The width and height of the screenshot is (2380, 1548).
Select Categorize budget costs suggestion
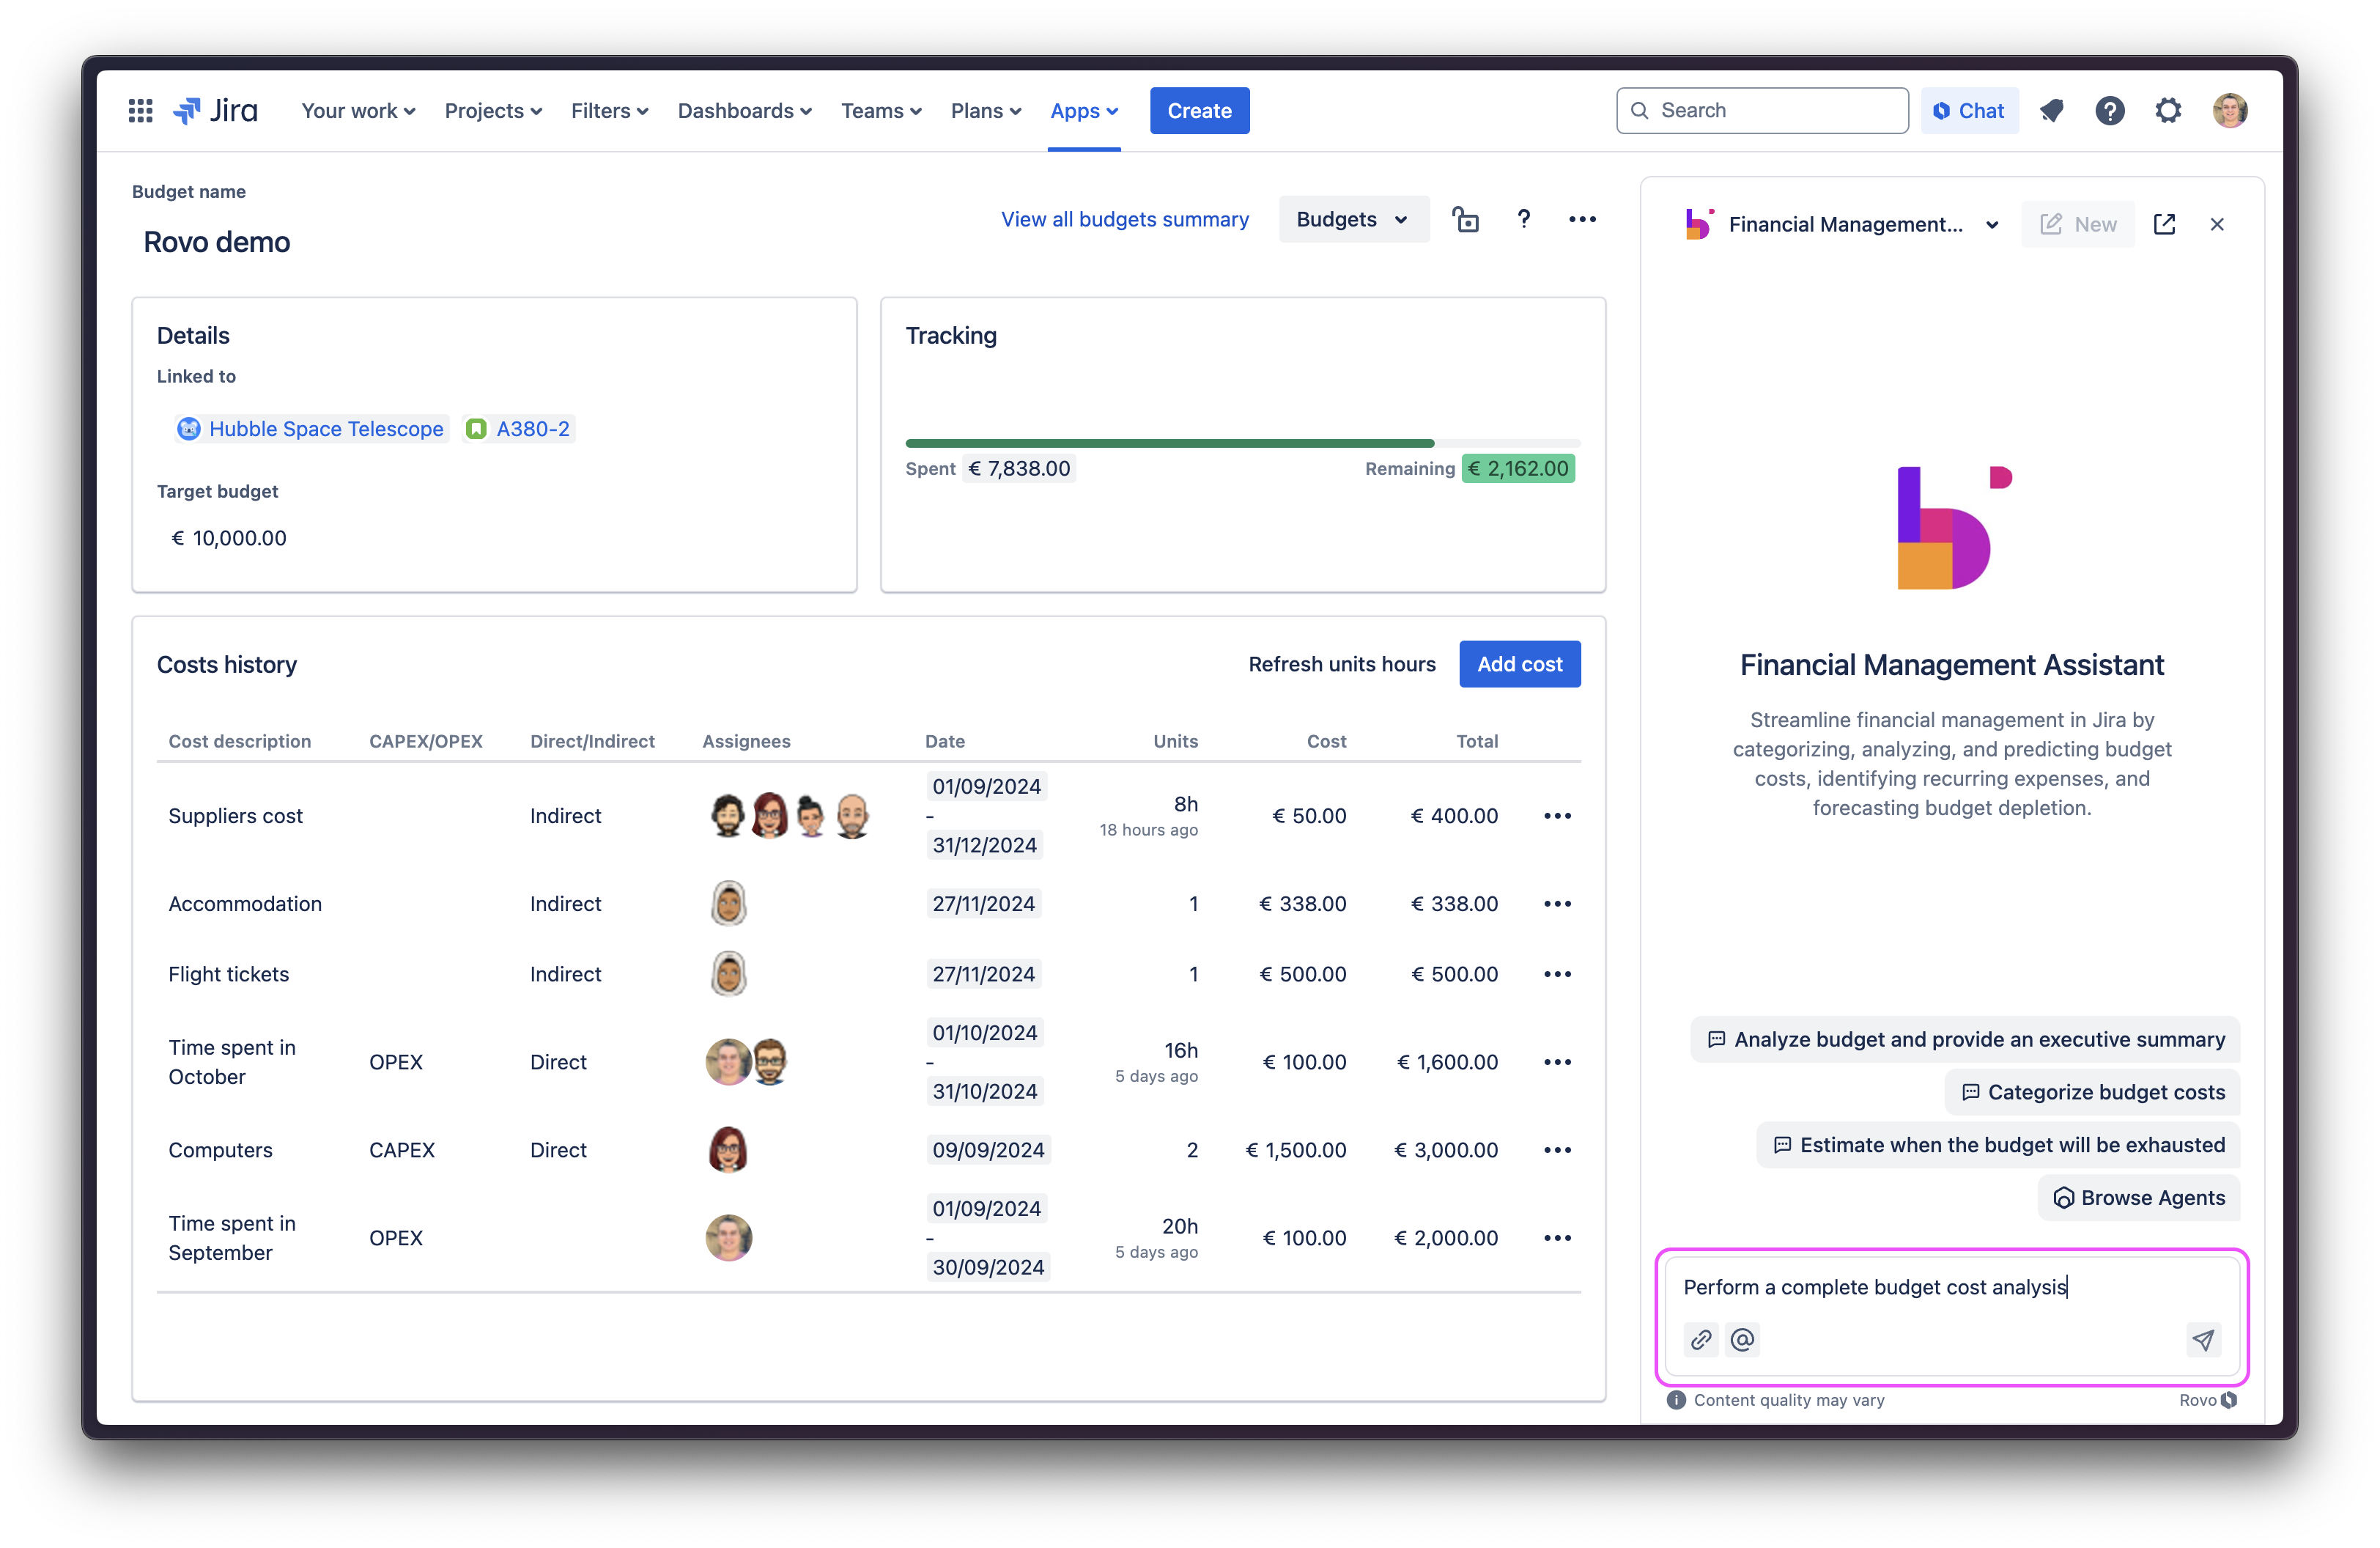2092,1092
